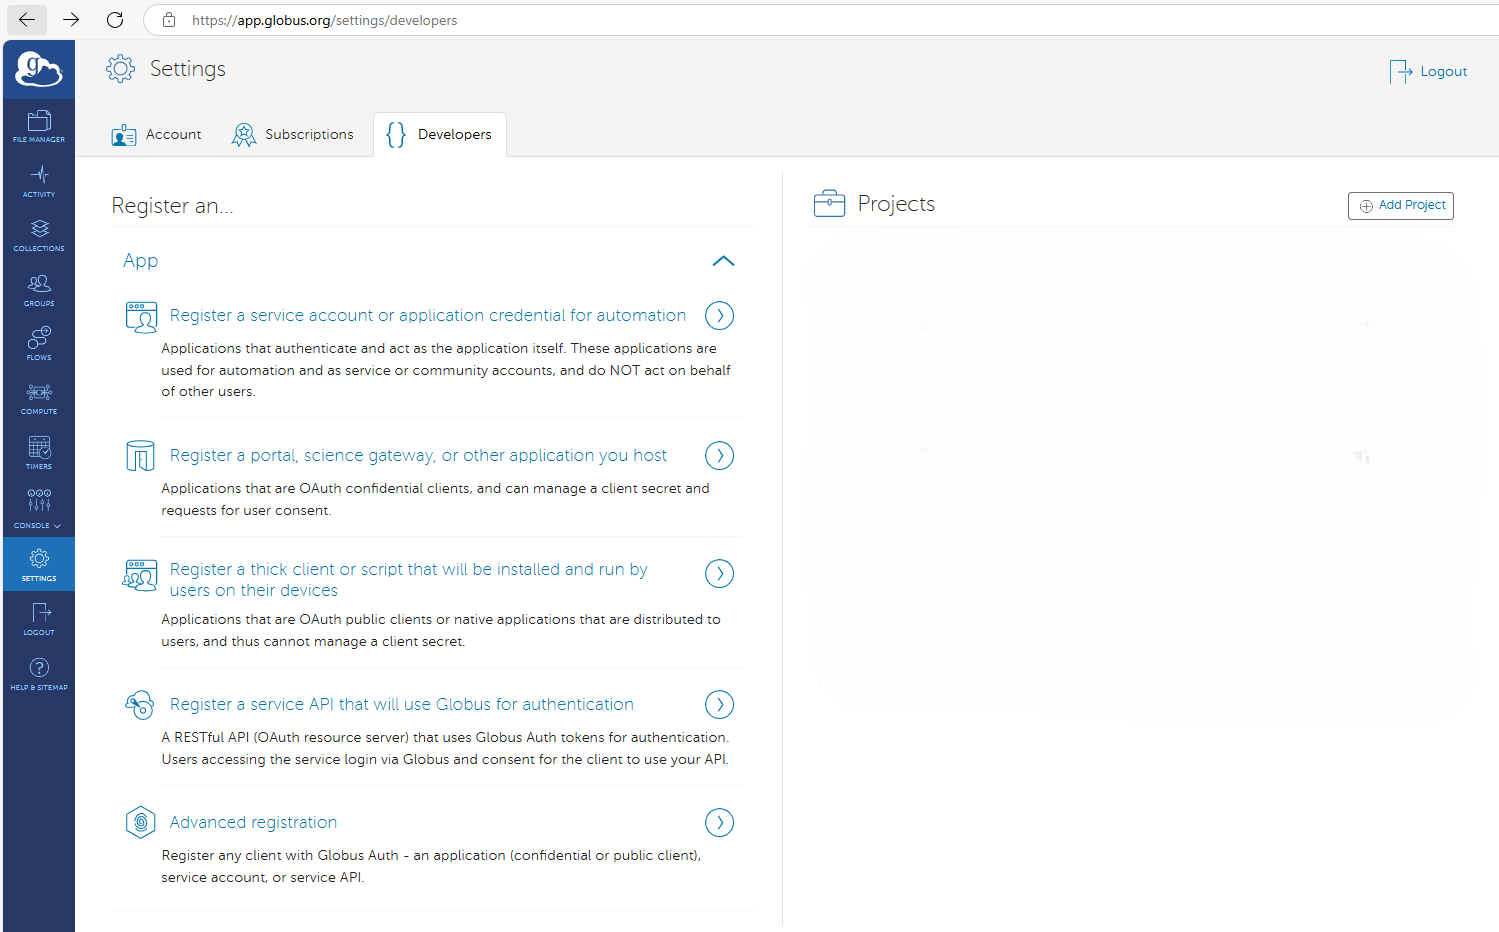Viewport: 1499px width, 932px height.
Task: Select the Compute sidebar icon
Action: point(38,397)
